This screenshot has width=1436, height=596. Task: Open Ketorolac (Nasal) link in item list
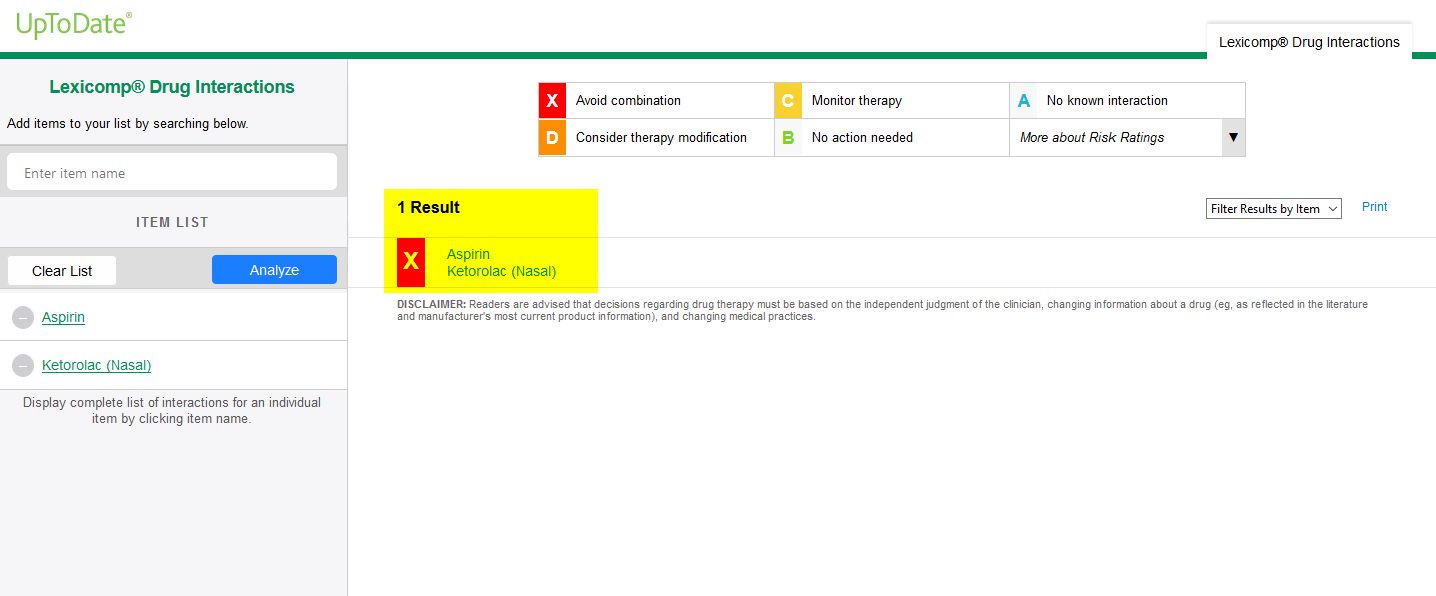tap(96, 365)
